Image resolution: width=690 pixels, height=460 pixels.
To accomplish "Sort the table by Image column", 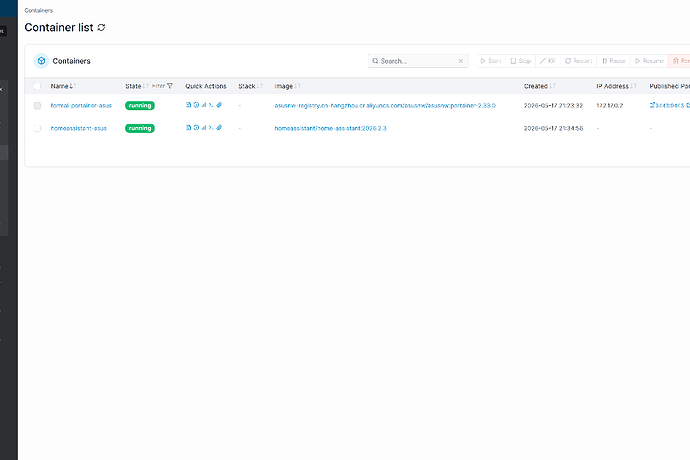I will pos(287,86).
